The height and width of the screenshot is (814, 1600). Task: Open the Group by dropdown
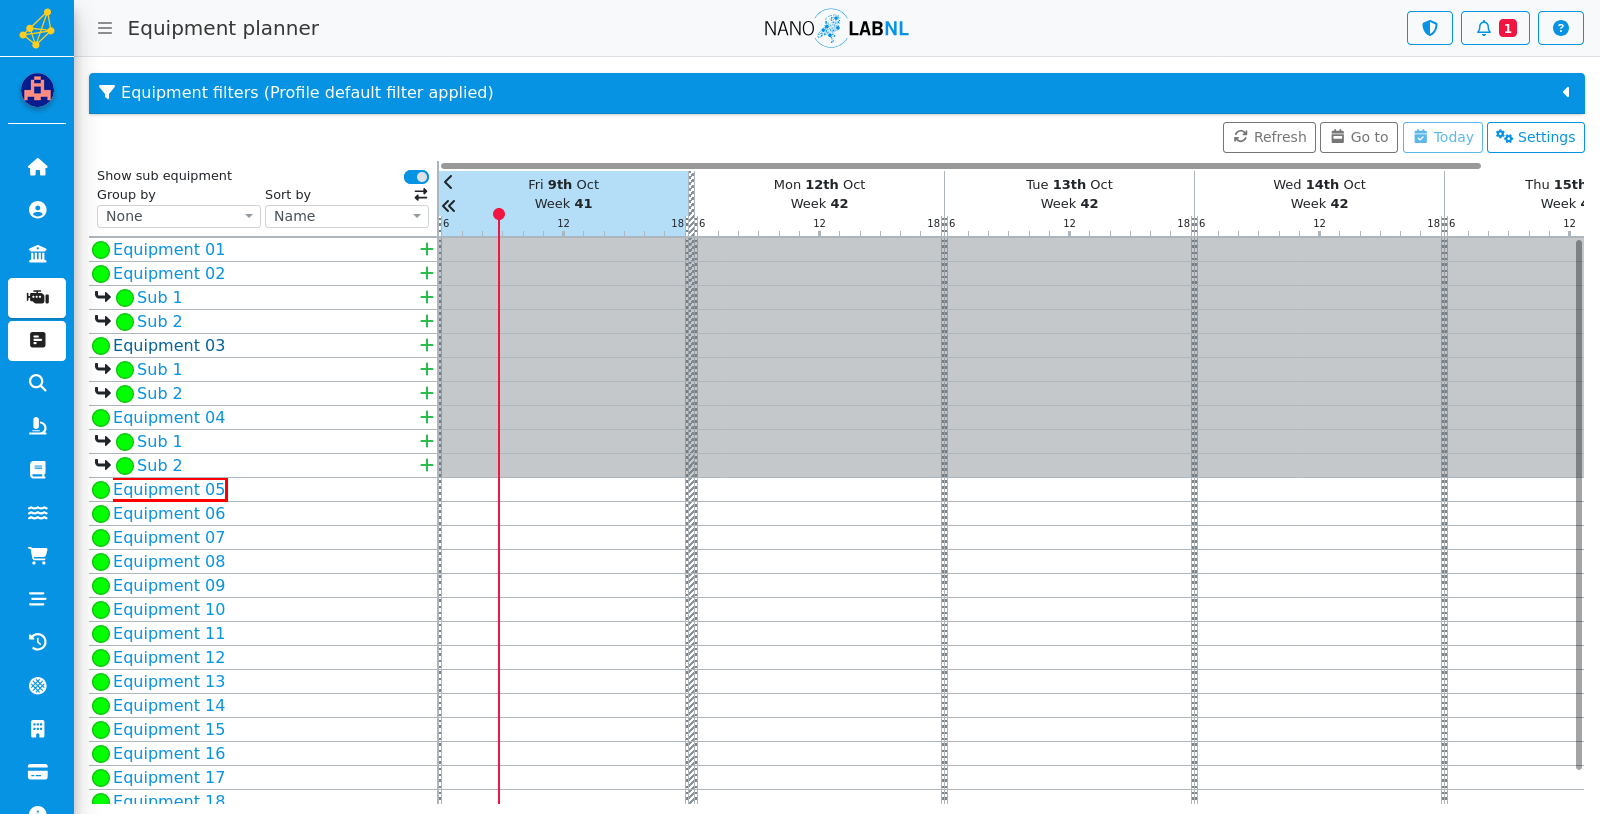[179, 216]
